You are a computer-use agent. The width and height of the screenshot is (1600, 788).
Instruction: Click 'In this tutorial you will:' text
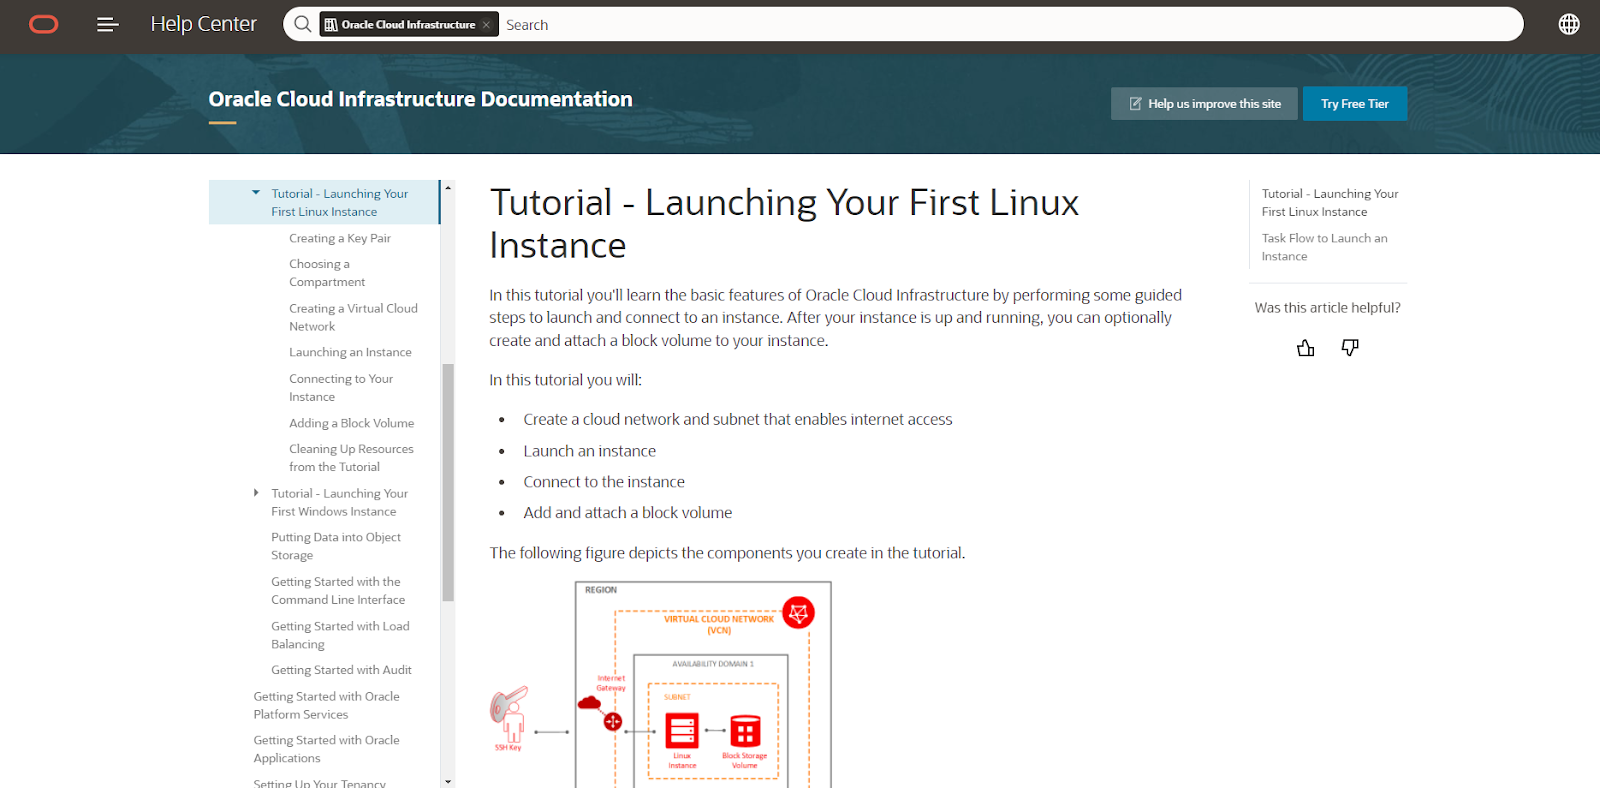(x=565, y=380)
